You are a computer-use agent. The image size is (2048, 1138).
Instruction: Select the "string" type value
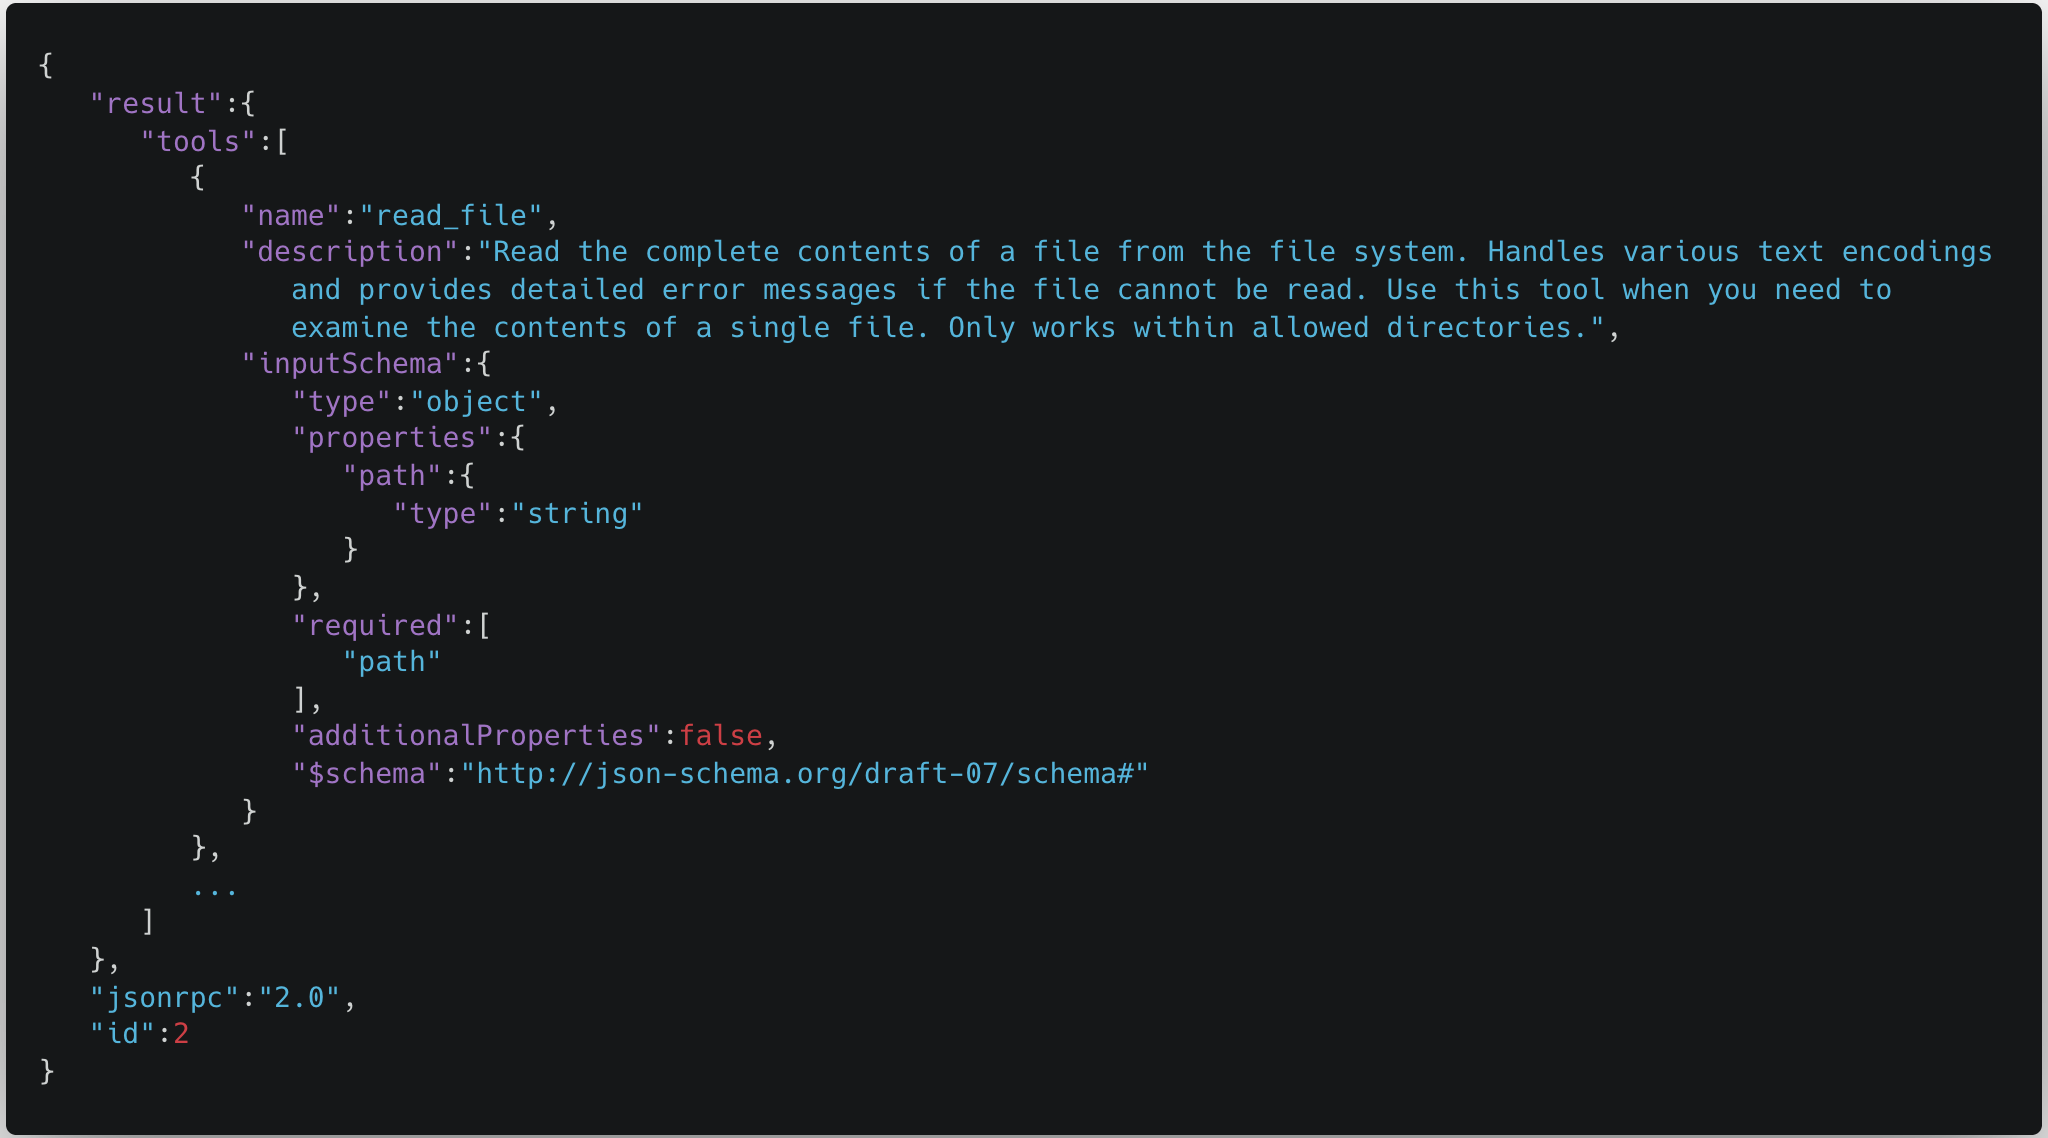click(577, 514)
